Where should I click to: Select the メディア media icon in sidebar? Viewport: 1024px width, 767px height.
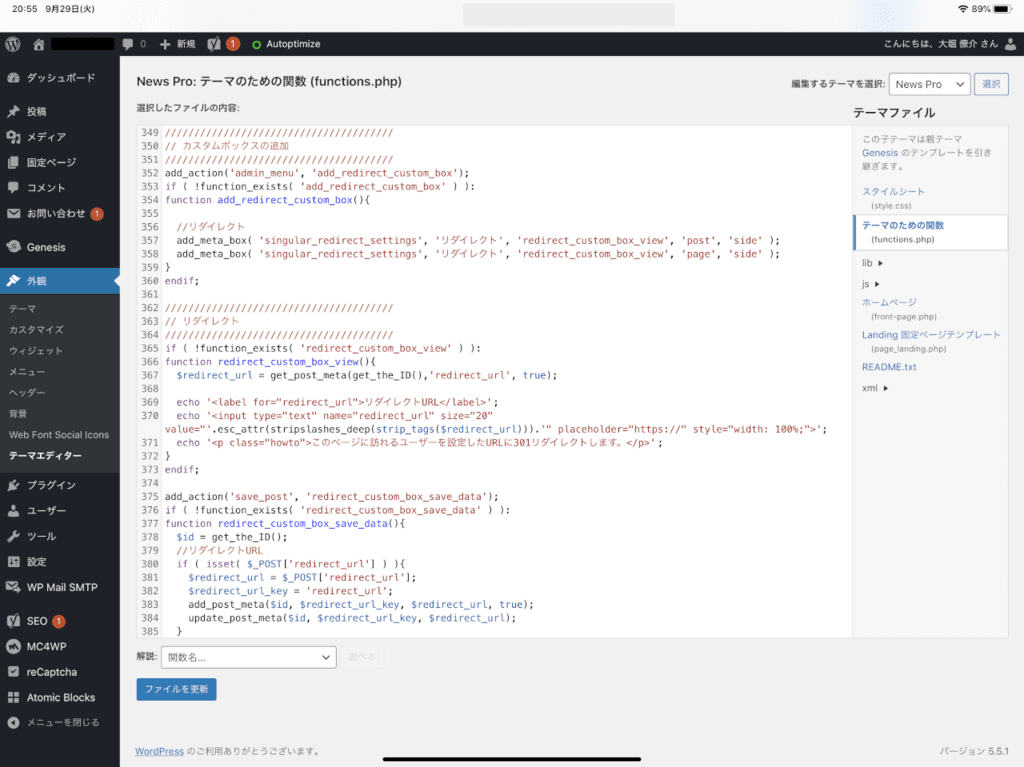pyautogui.click(x=13, y=137)
